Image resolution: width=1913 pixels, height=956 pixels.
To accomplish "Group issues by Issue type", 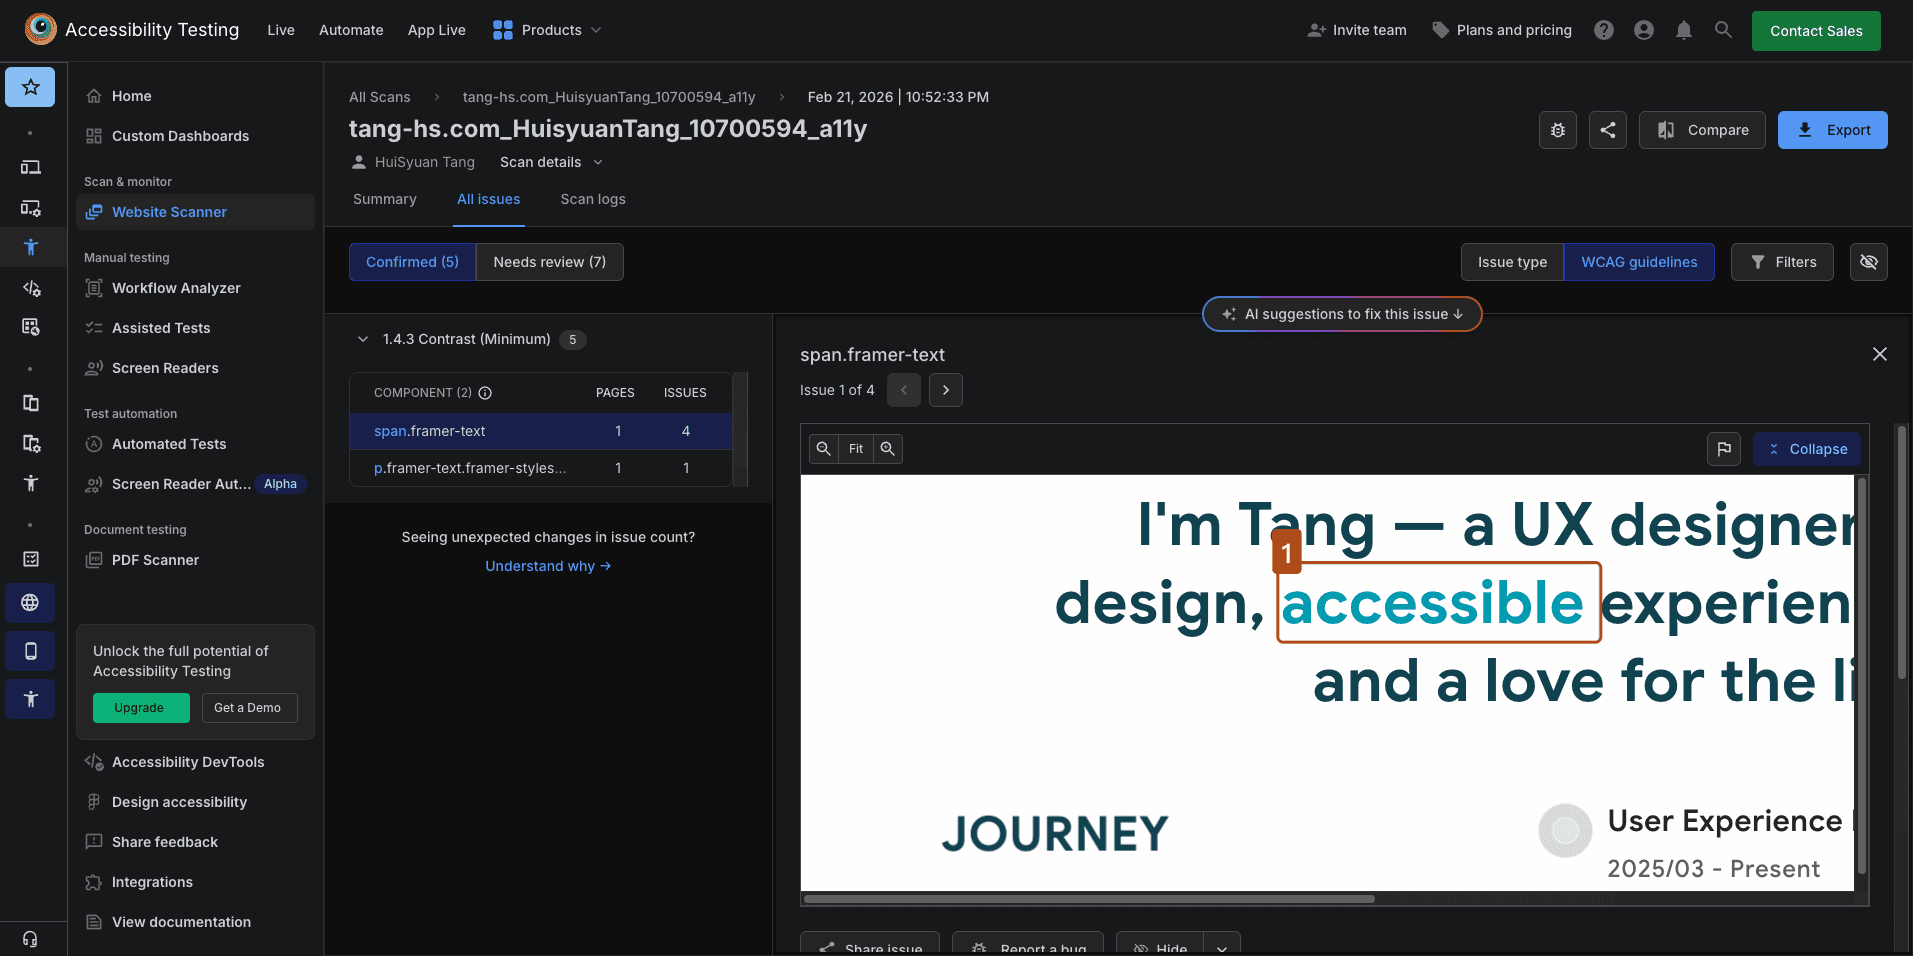I will tap(1512, 262).
